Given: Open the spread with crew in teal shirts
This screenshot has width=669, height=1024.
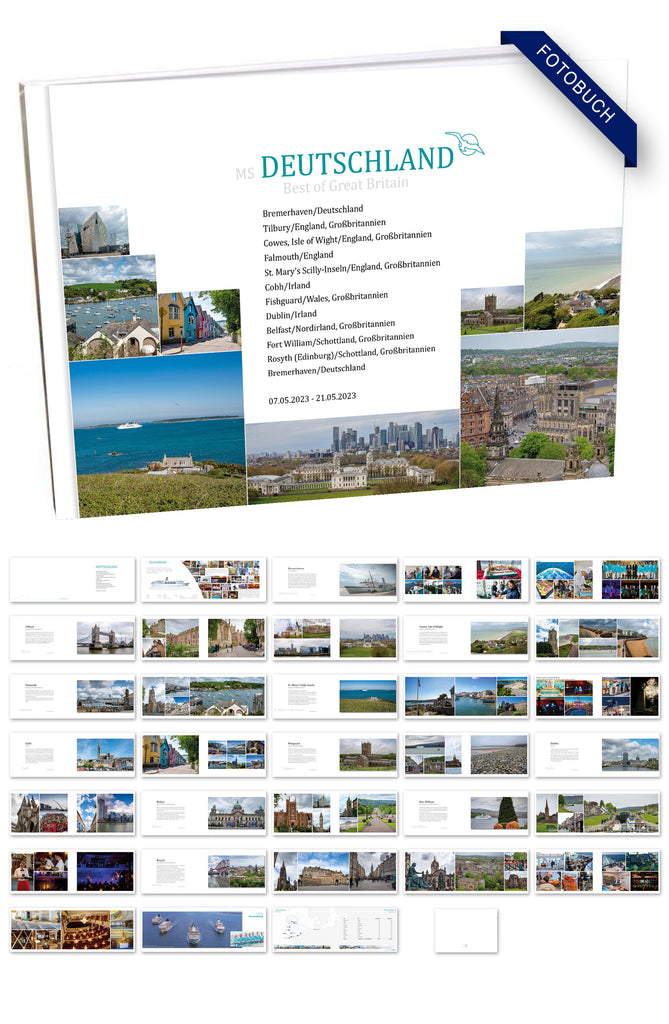Looking at the screenshot, I should pos(598,579).
